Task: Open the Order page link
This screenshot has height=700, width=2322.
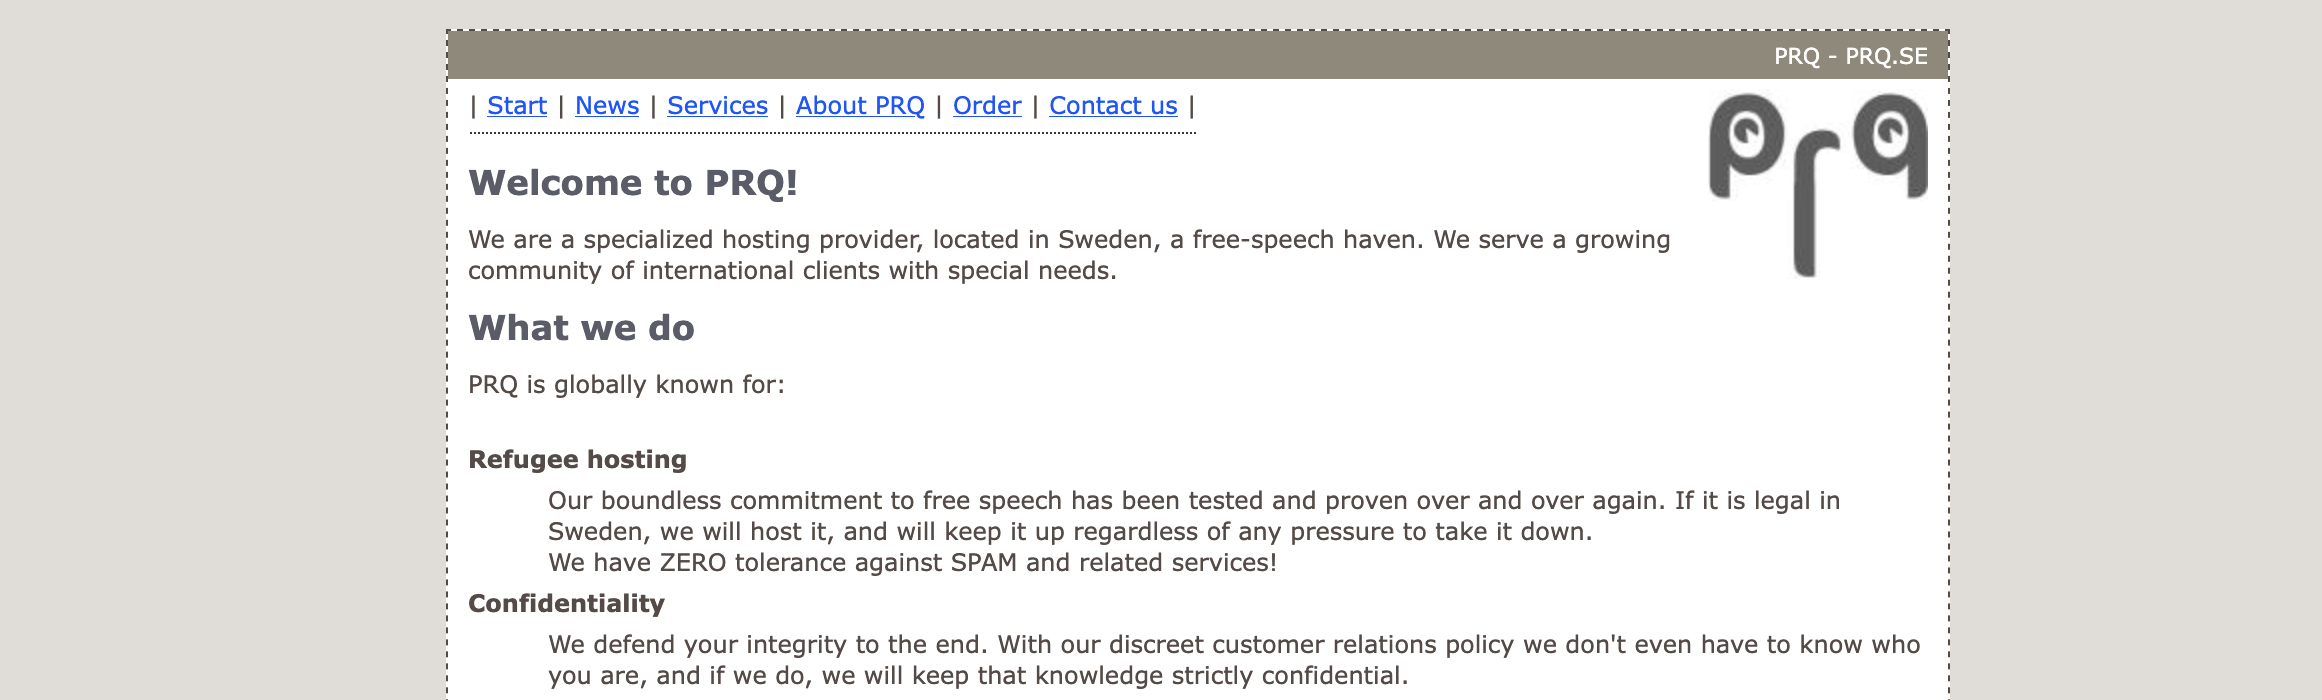Action: (x=987, y=106)
